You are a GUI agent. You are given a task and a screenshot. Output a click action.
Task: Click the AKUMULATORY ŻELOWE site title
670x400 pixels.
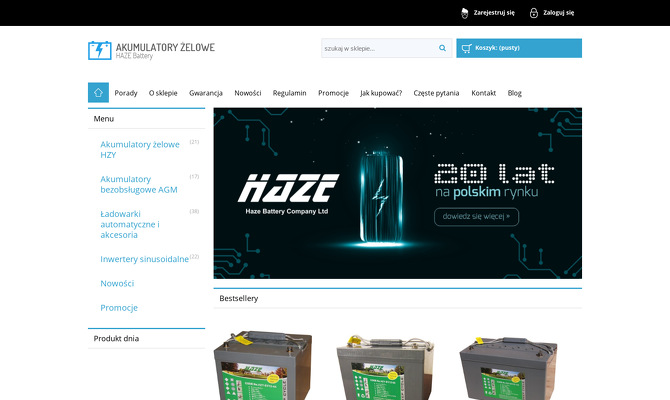point(165,47)
